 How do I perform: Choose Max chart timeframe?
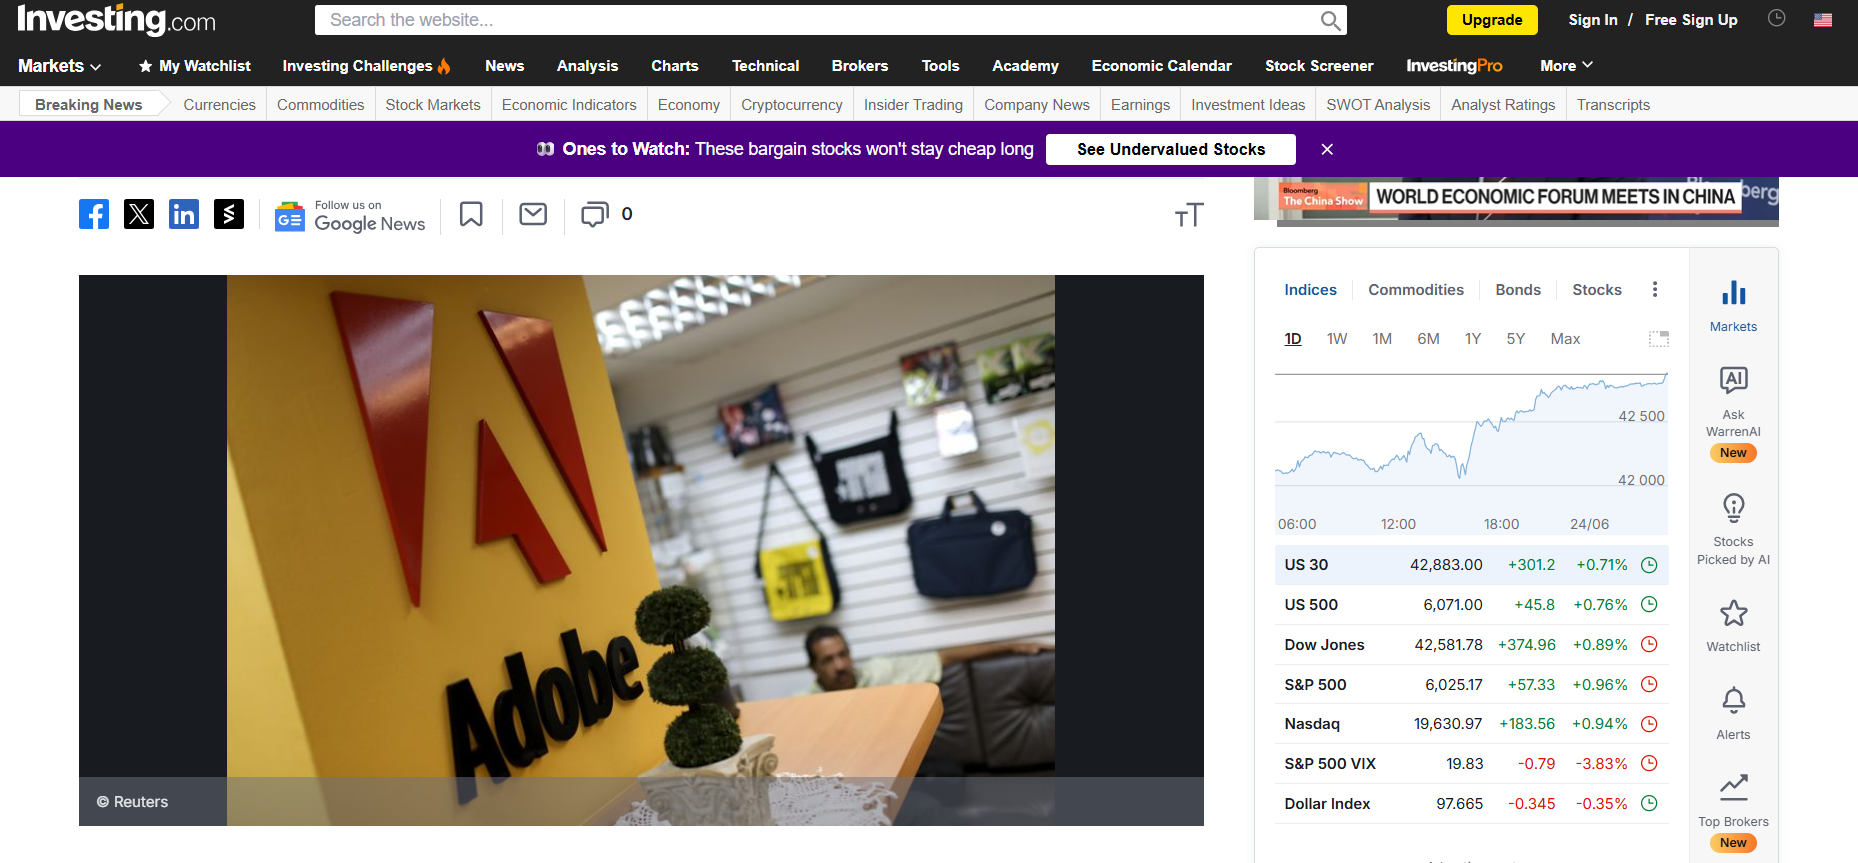(1565, 339)
